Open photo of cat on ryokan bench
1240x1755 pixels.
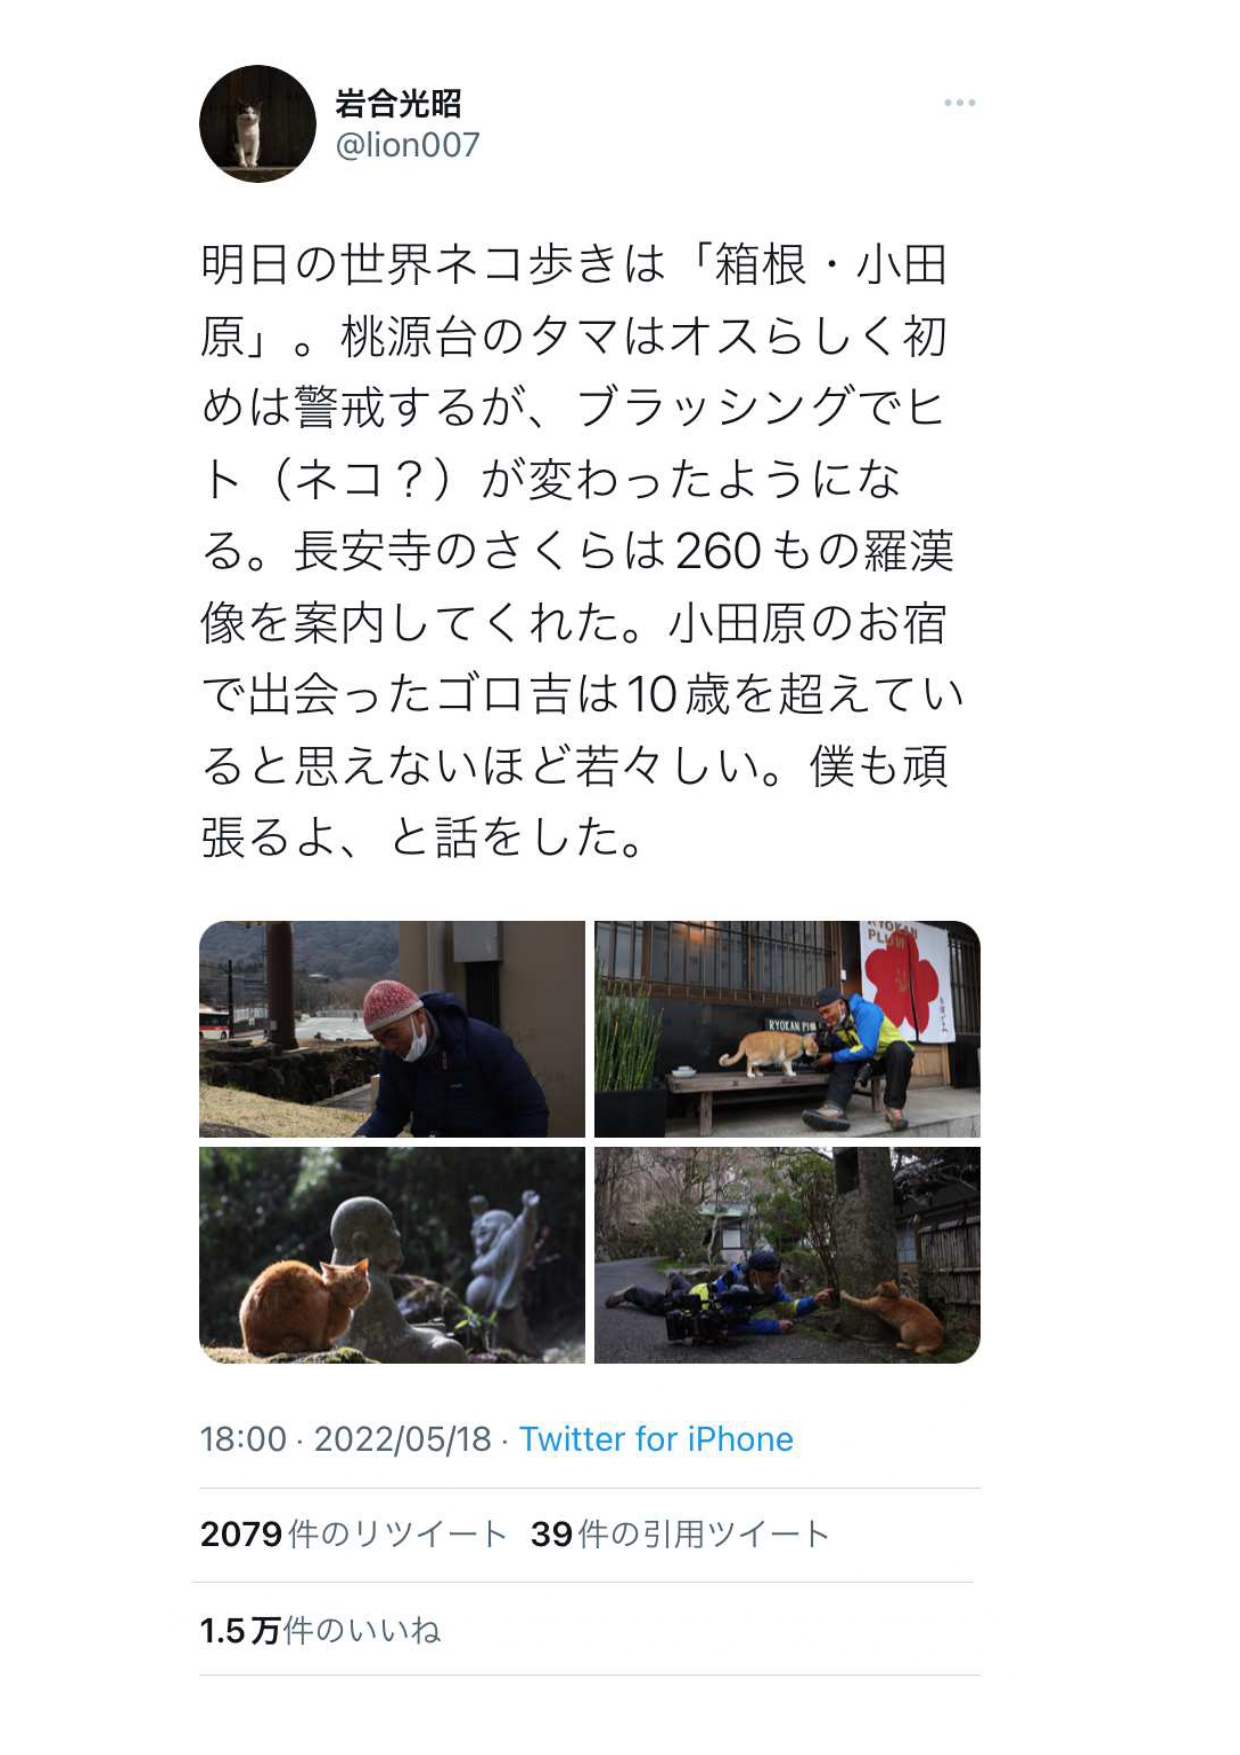(787, 1029)
